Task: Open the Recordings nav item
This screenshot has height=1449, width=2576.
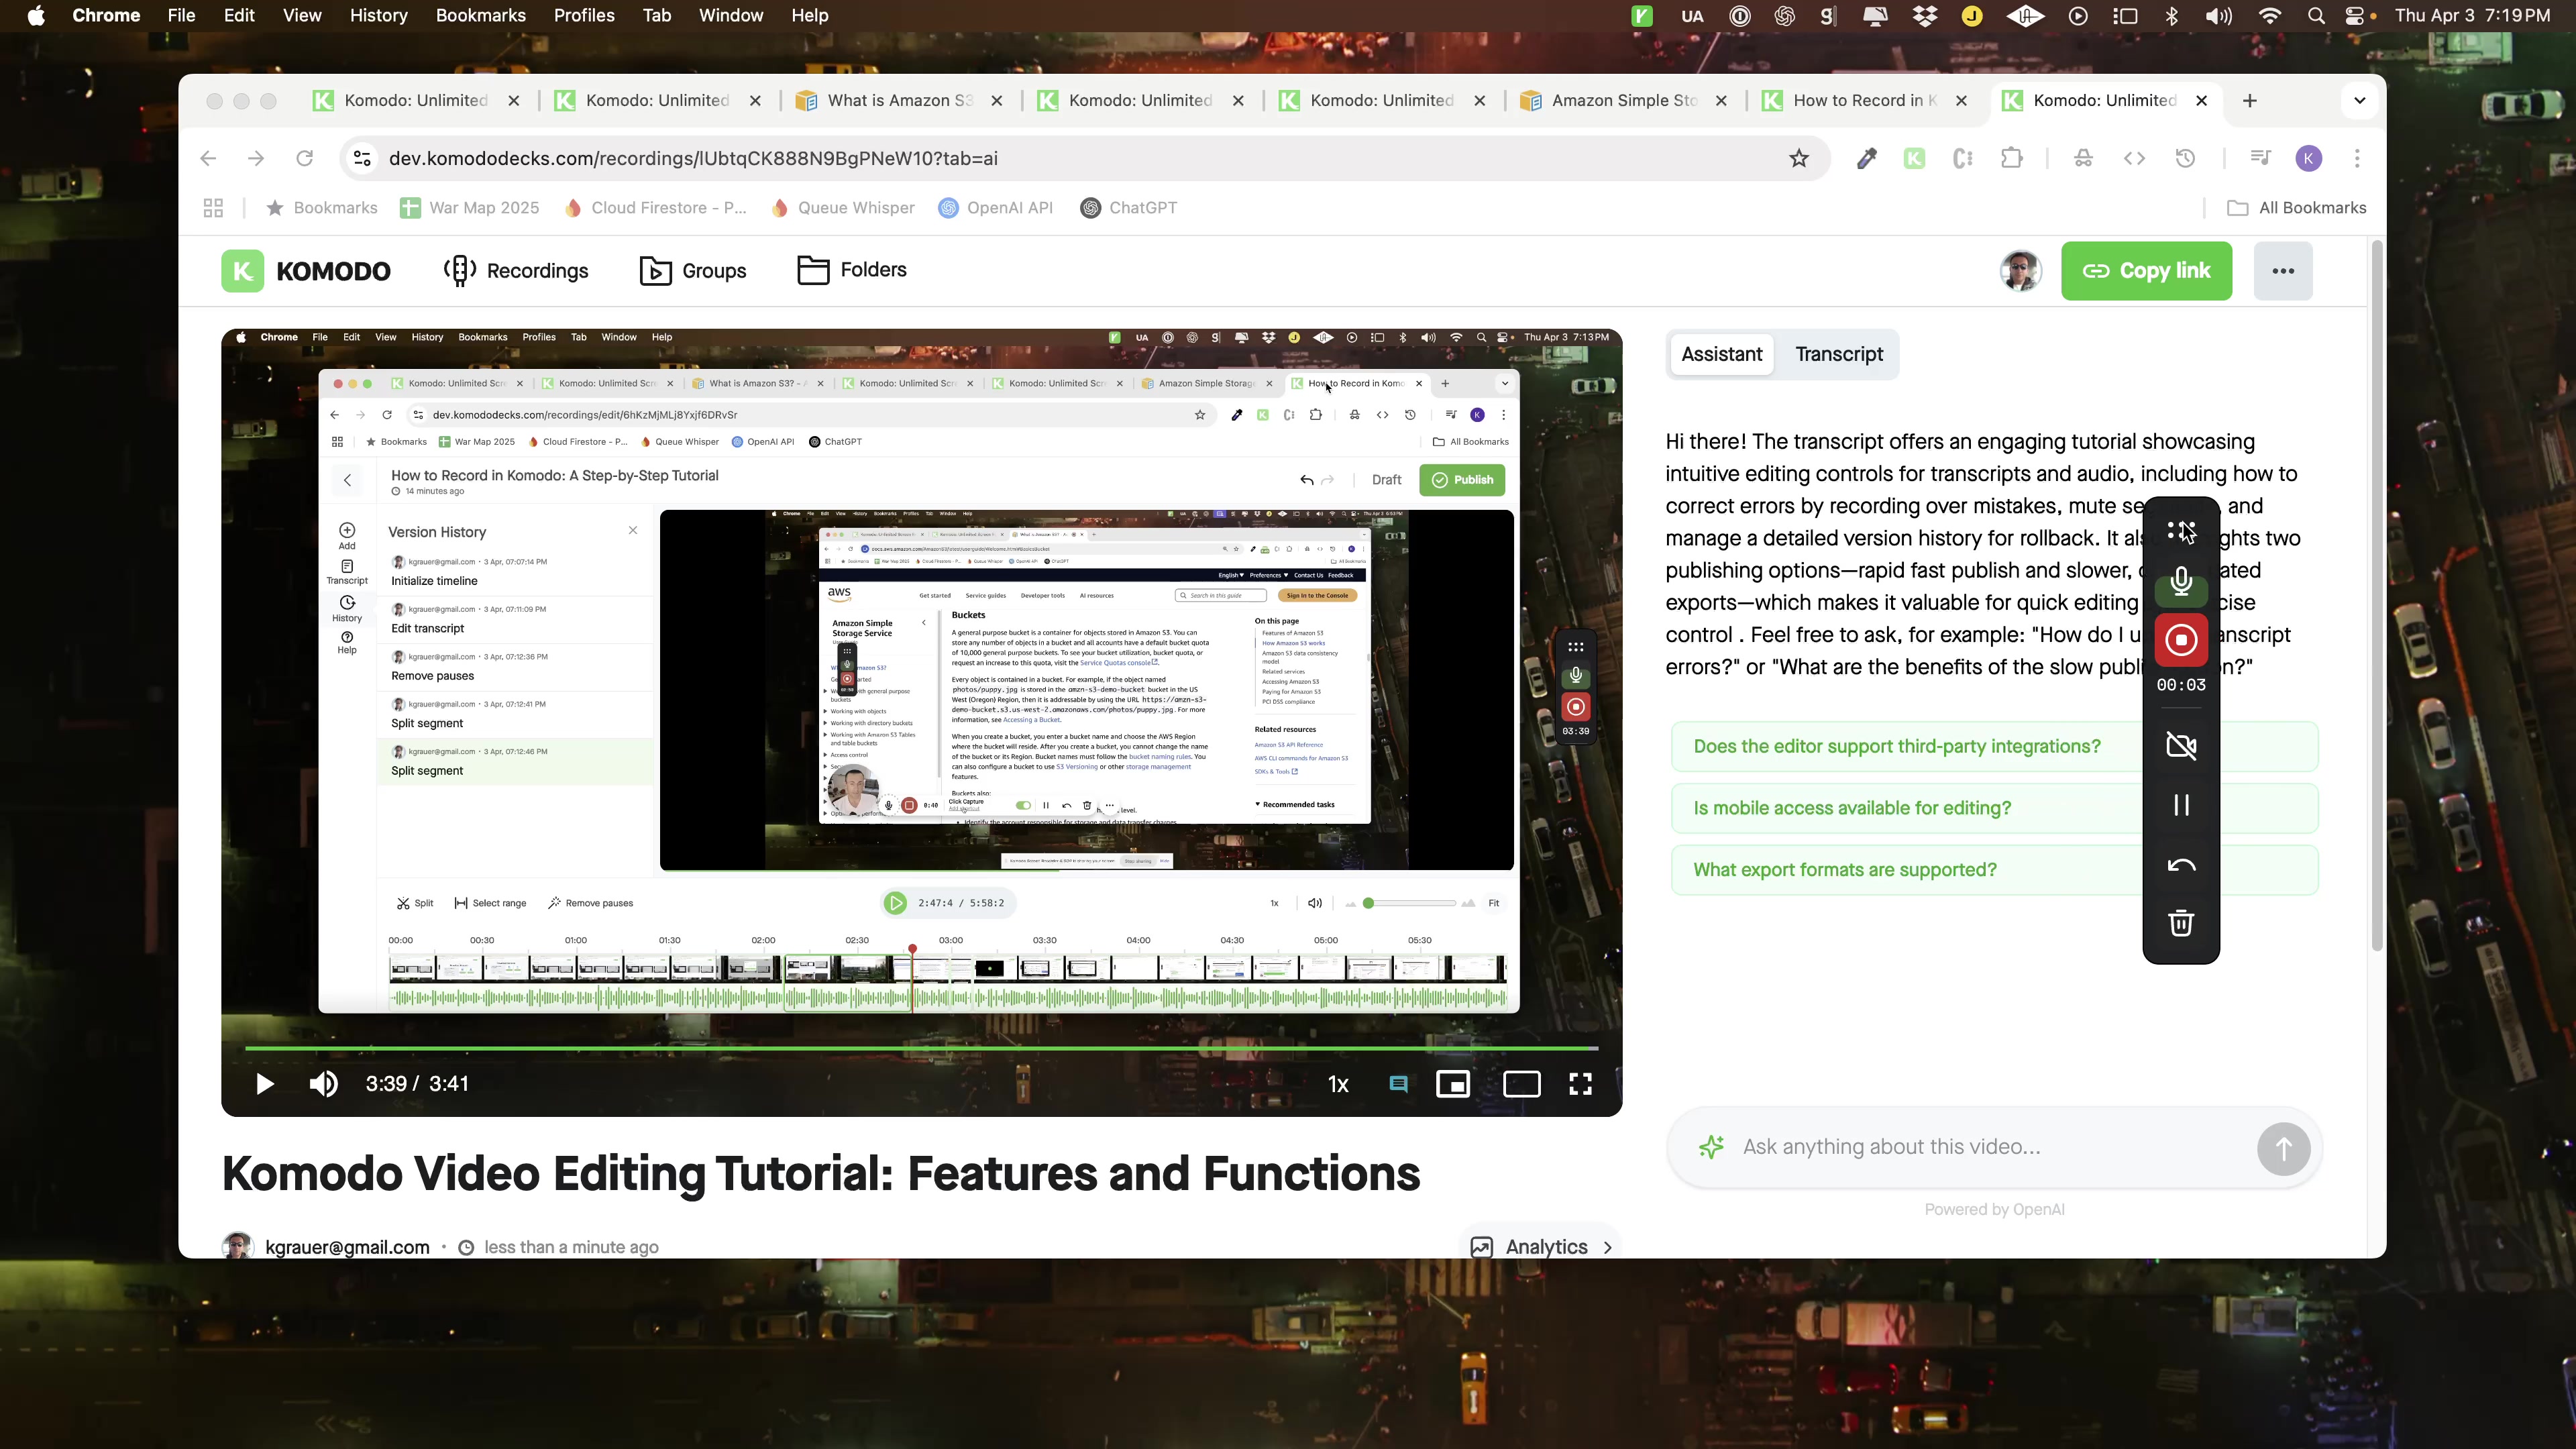Action: pyautogui.click(x=517, y=271)
